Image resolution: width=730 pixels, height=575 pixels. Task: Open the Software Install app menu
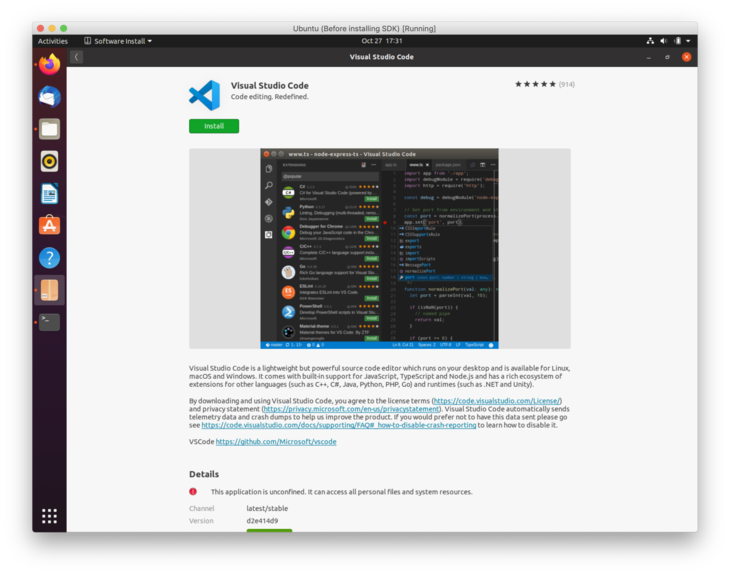pos(118,41)
